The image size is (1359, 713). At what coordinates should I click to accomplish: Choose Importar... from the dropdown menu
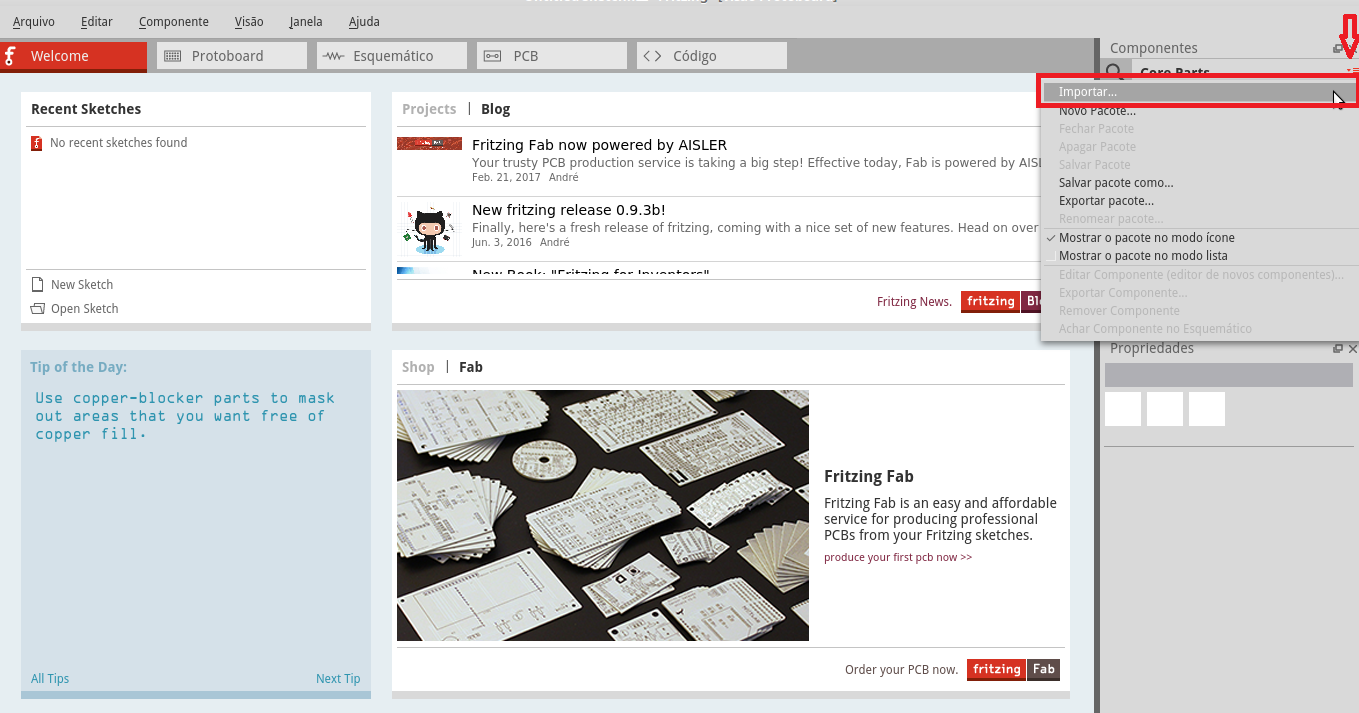[1198, 92]
